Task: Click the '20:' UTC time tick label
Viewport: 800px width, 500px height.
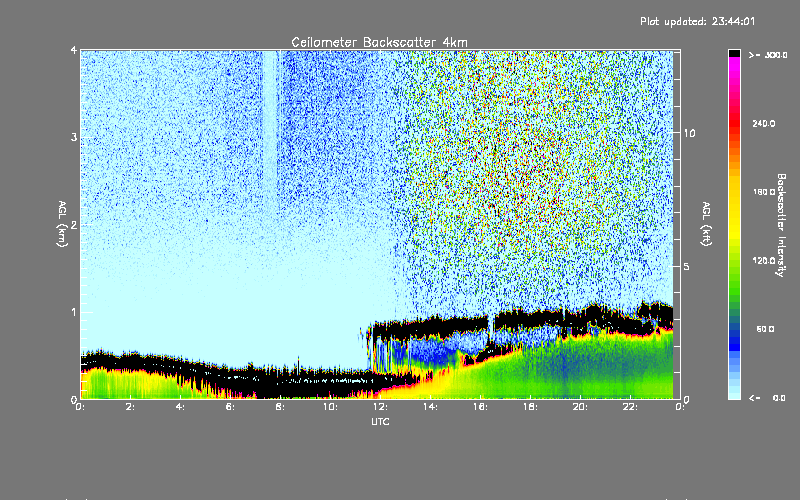Action: pos(580,407)
